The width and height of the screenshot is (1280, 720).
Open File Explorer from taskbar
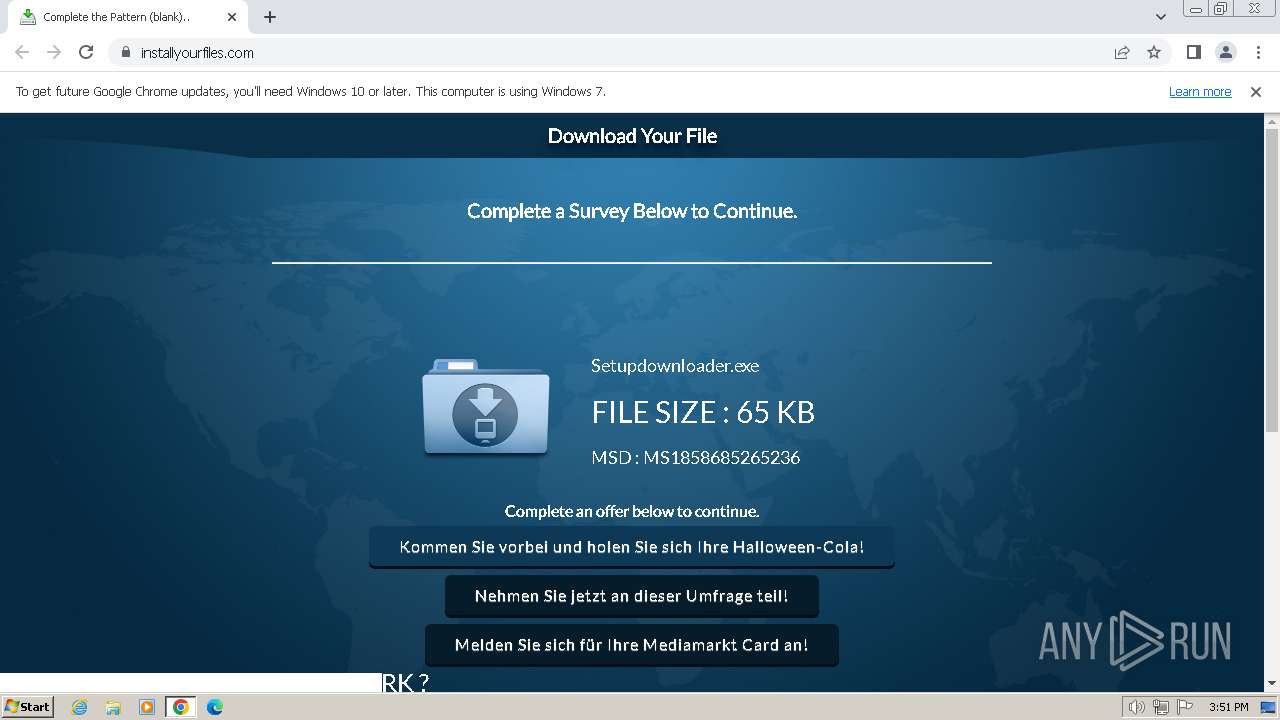(113, 707)
